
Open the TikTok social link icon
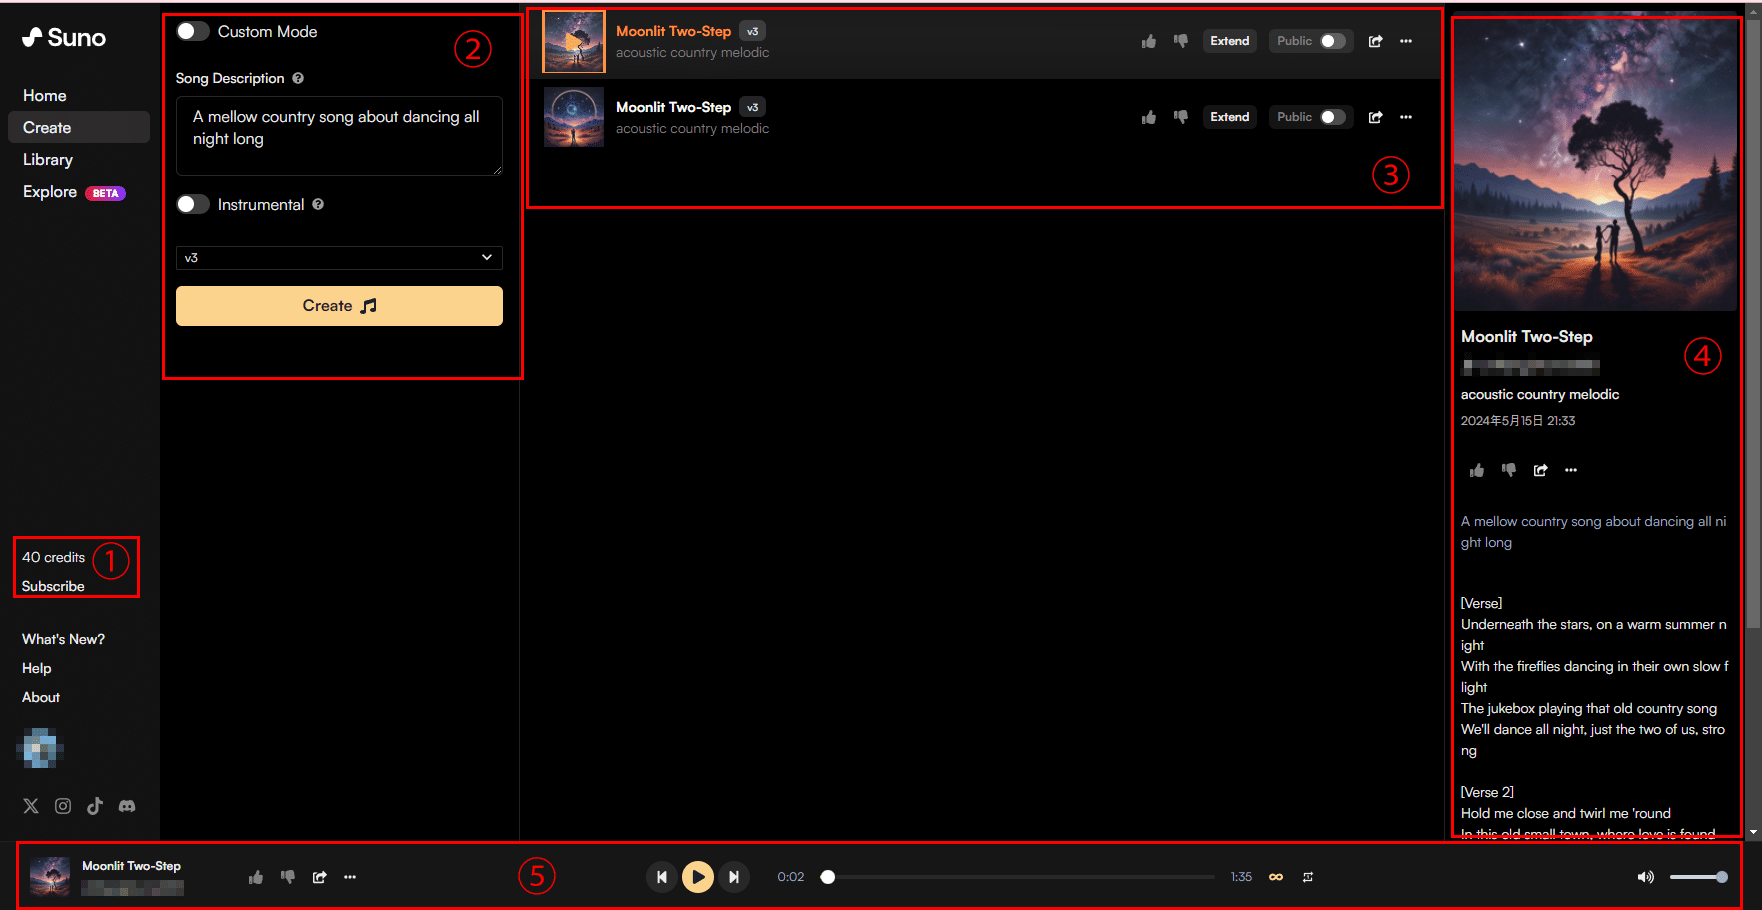pos(95,806)
